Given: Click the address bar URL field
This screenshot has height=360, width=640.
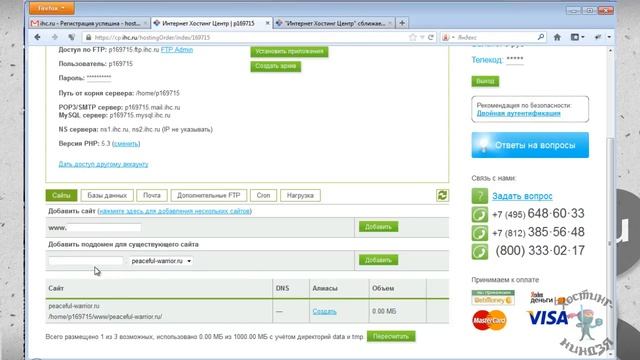Looking at the screenshot, I should tap(245, 37).
